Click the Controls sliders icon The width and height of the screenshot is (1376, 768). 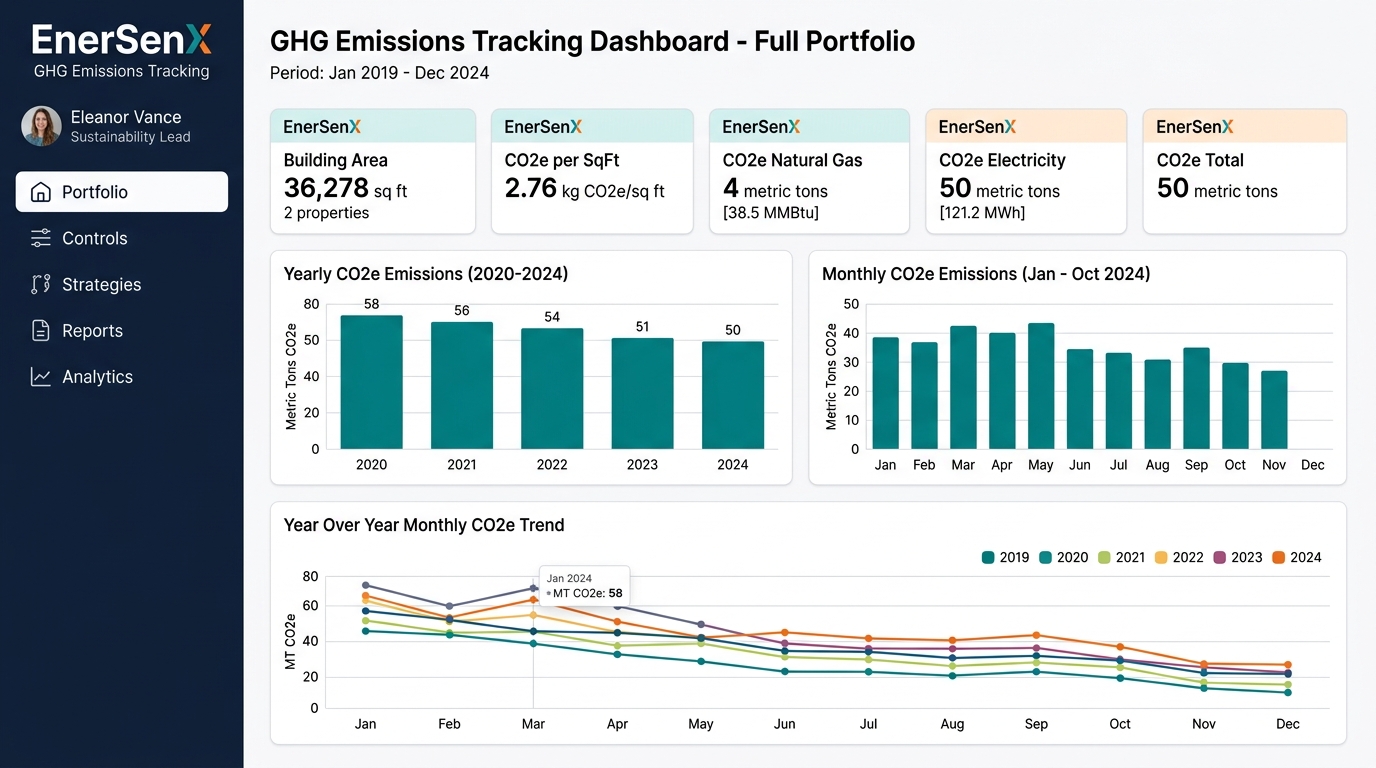click(x=40, y=238)
